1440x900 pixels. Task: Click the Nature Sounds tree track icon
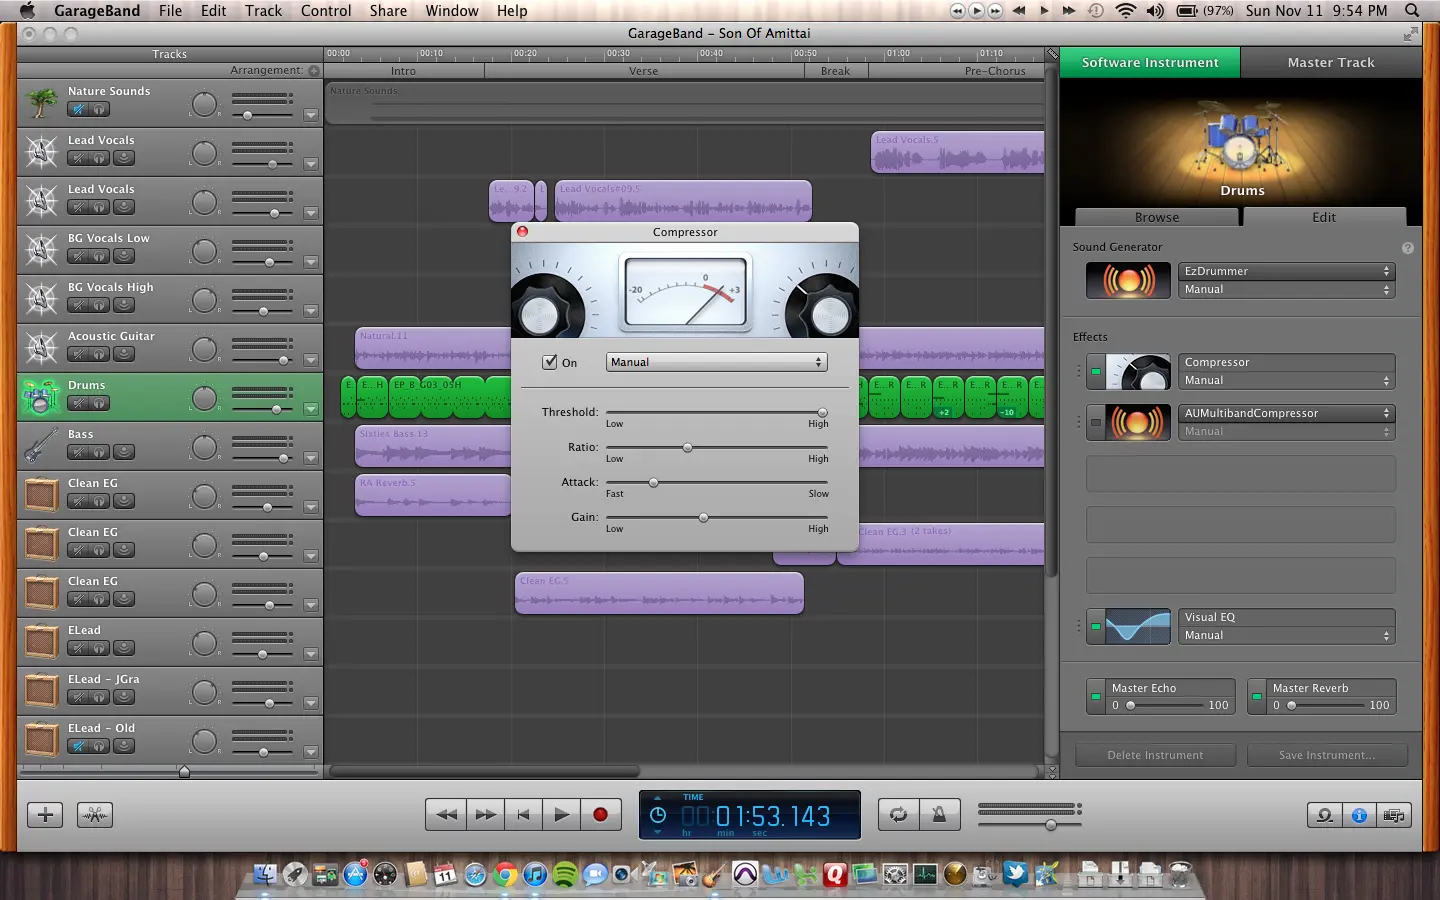click(42, 103)
